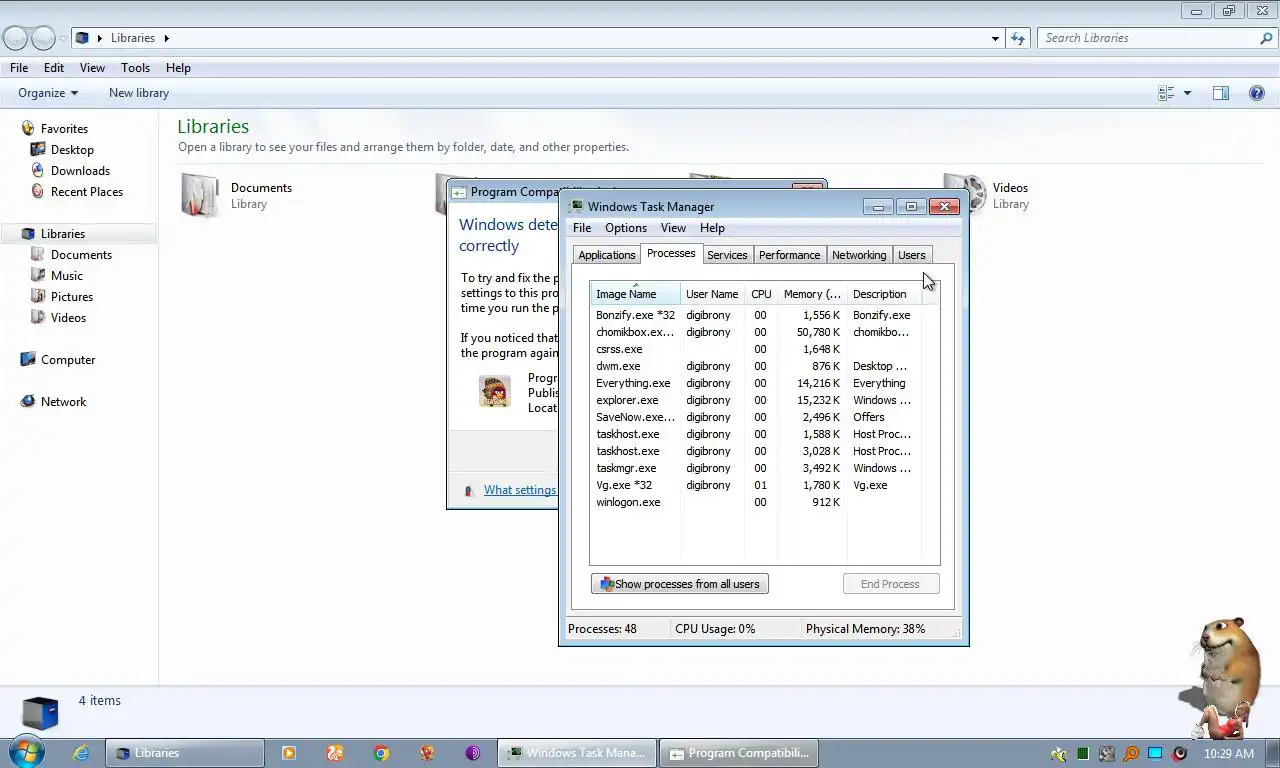Launch Google Chrome from the taskbar
1280x768 pixels.
click(381, 753)
